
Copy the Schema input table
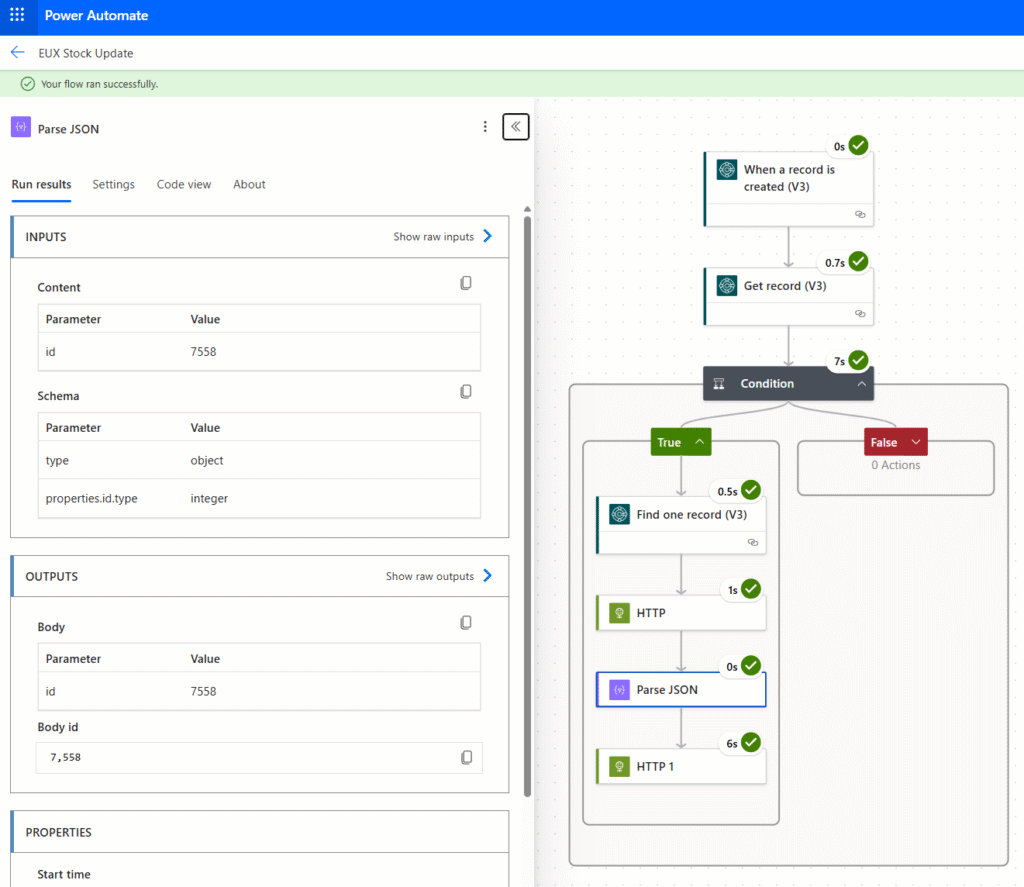coord(466,391)
